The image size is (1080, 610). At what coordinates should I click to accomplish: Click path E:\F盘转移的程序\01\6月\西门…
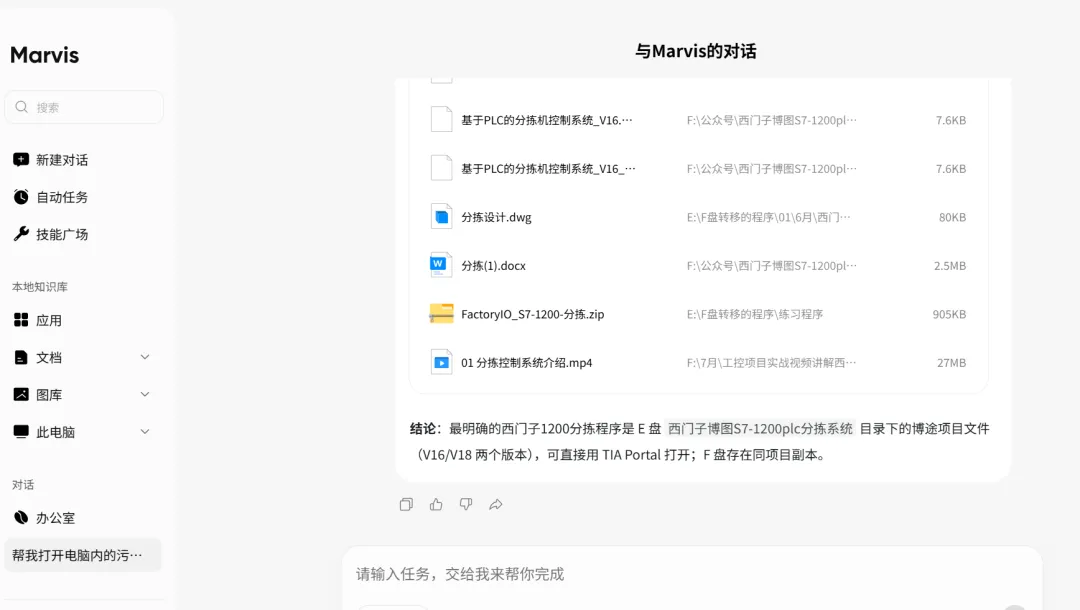[x=769, y=217]
